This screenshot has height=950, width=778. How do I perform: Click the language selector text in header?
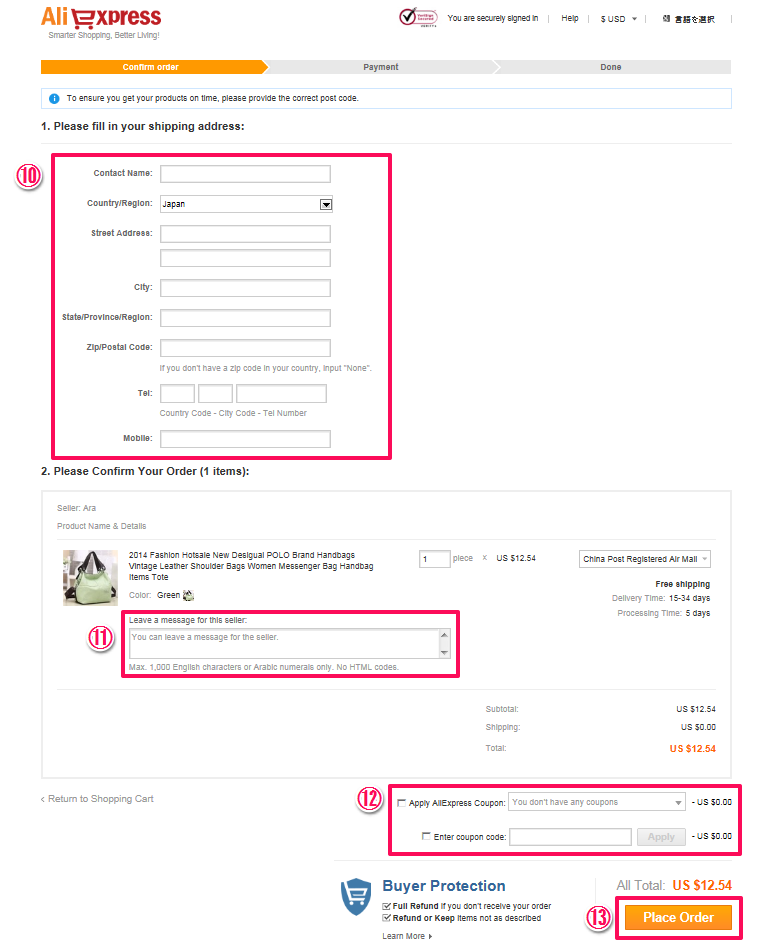(695, 19)
